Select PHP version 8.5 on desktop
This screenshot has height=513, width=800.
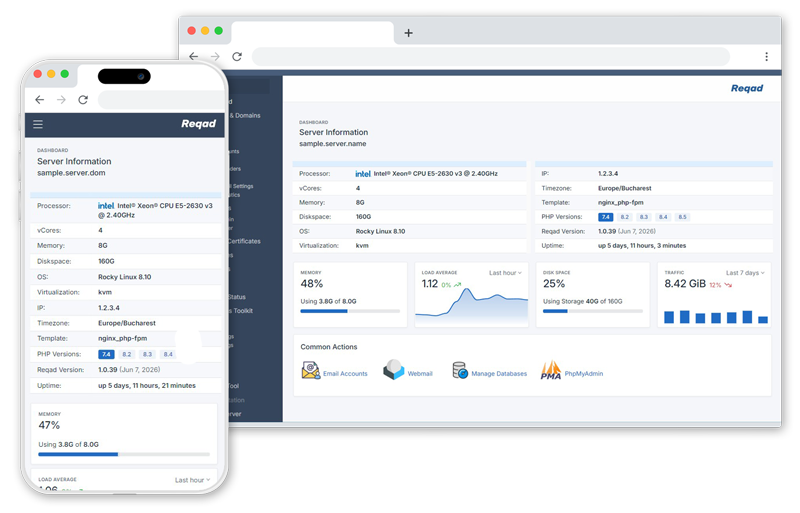click(x=682, y=217)
